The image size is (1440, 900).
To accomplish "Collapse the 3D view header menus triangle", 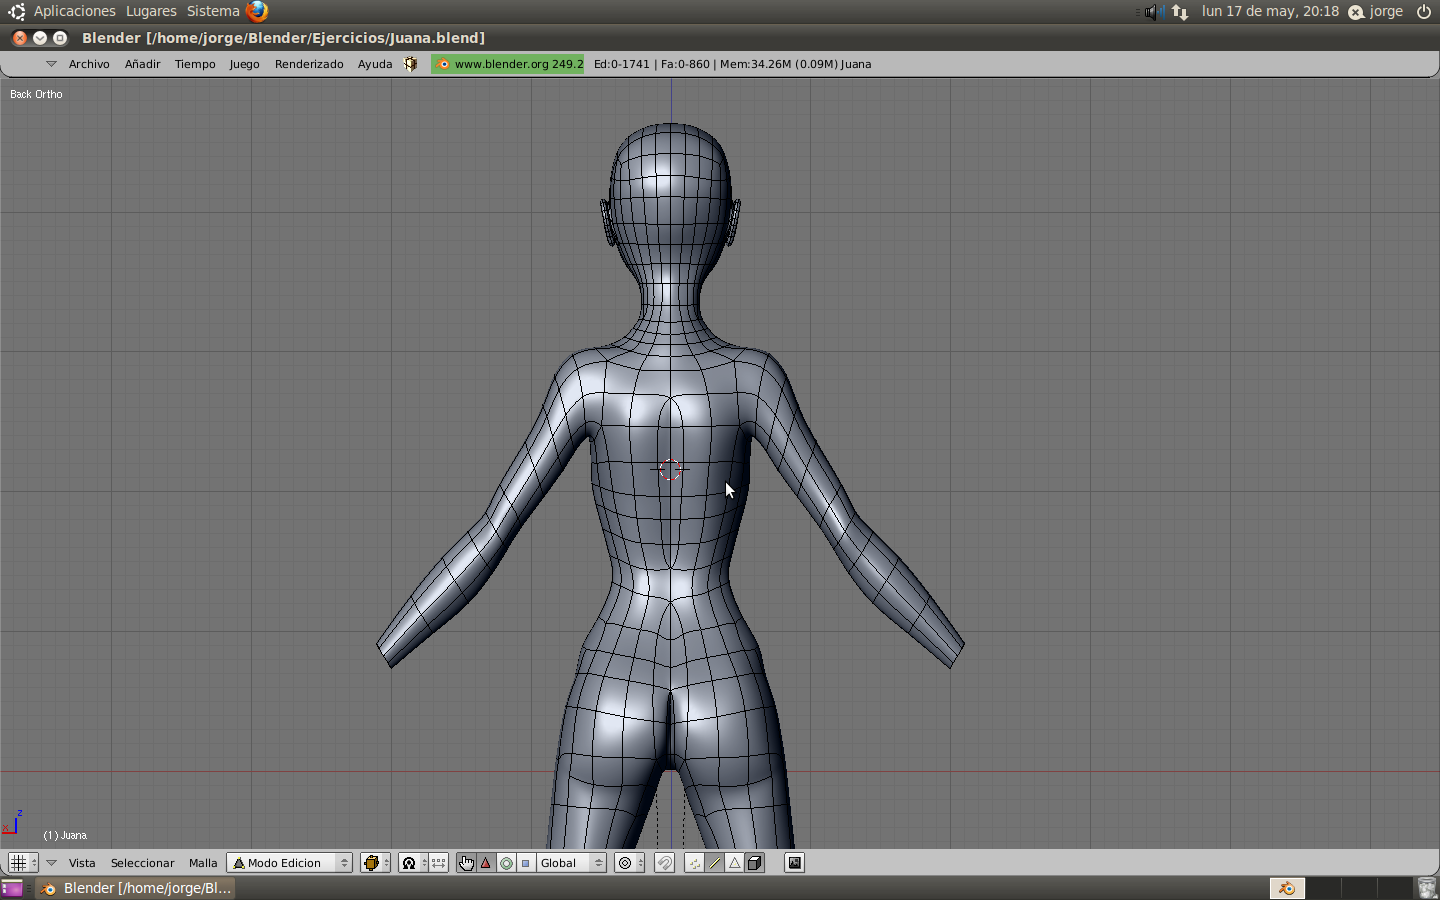I will click(51, 863).
